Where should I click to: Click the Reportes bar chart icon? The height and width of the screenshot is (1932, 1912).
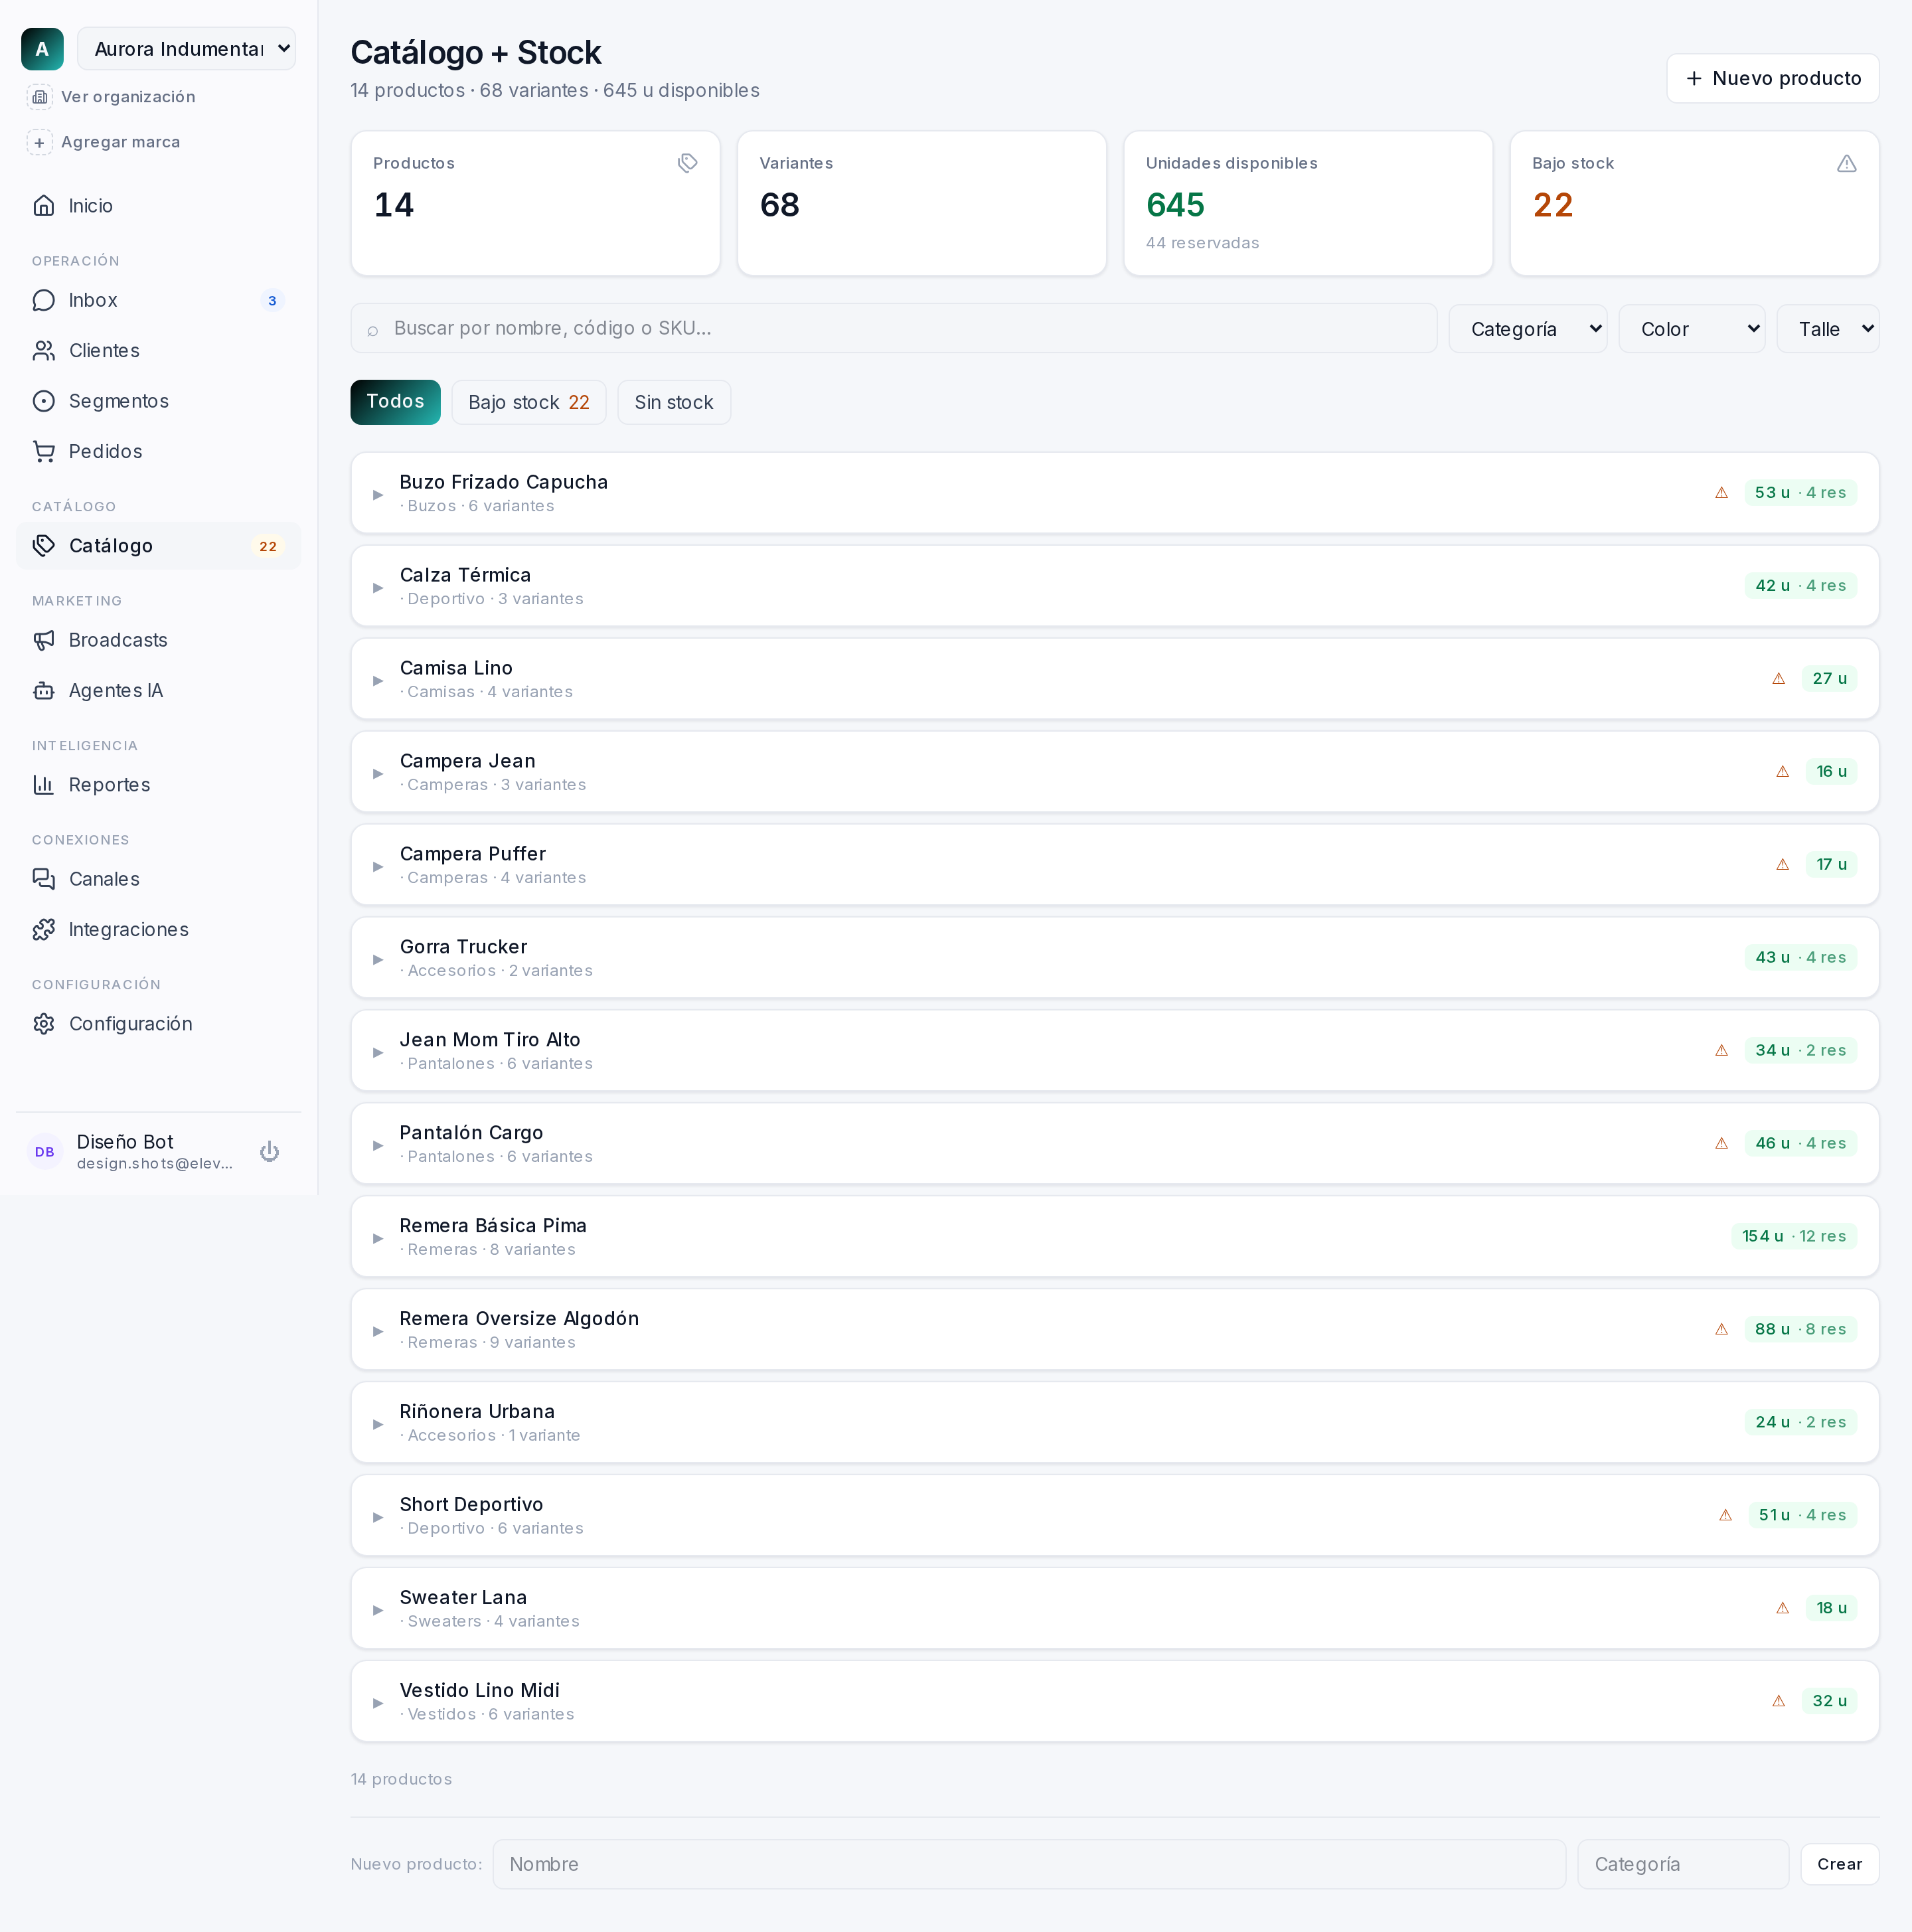click(x=44, y=785)
